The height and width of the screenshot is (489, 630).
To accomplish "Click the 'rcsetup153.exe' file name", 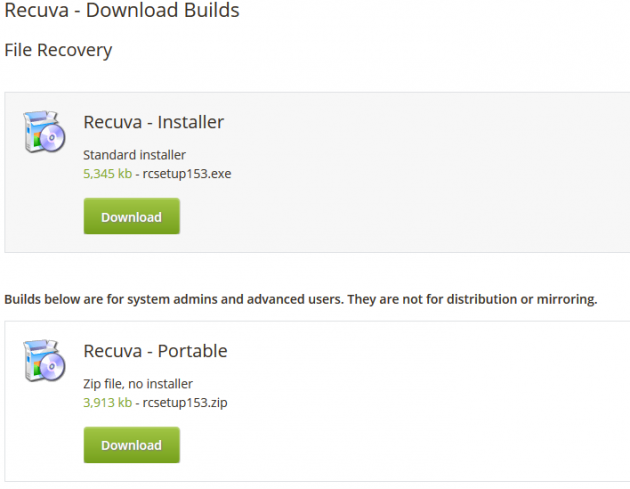I will (187, 174).
